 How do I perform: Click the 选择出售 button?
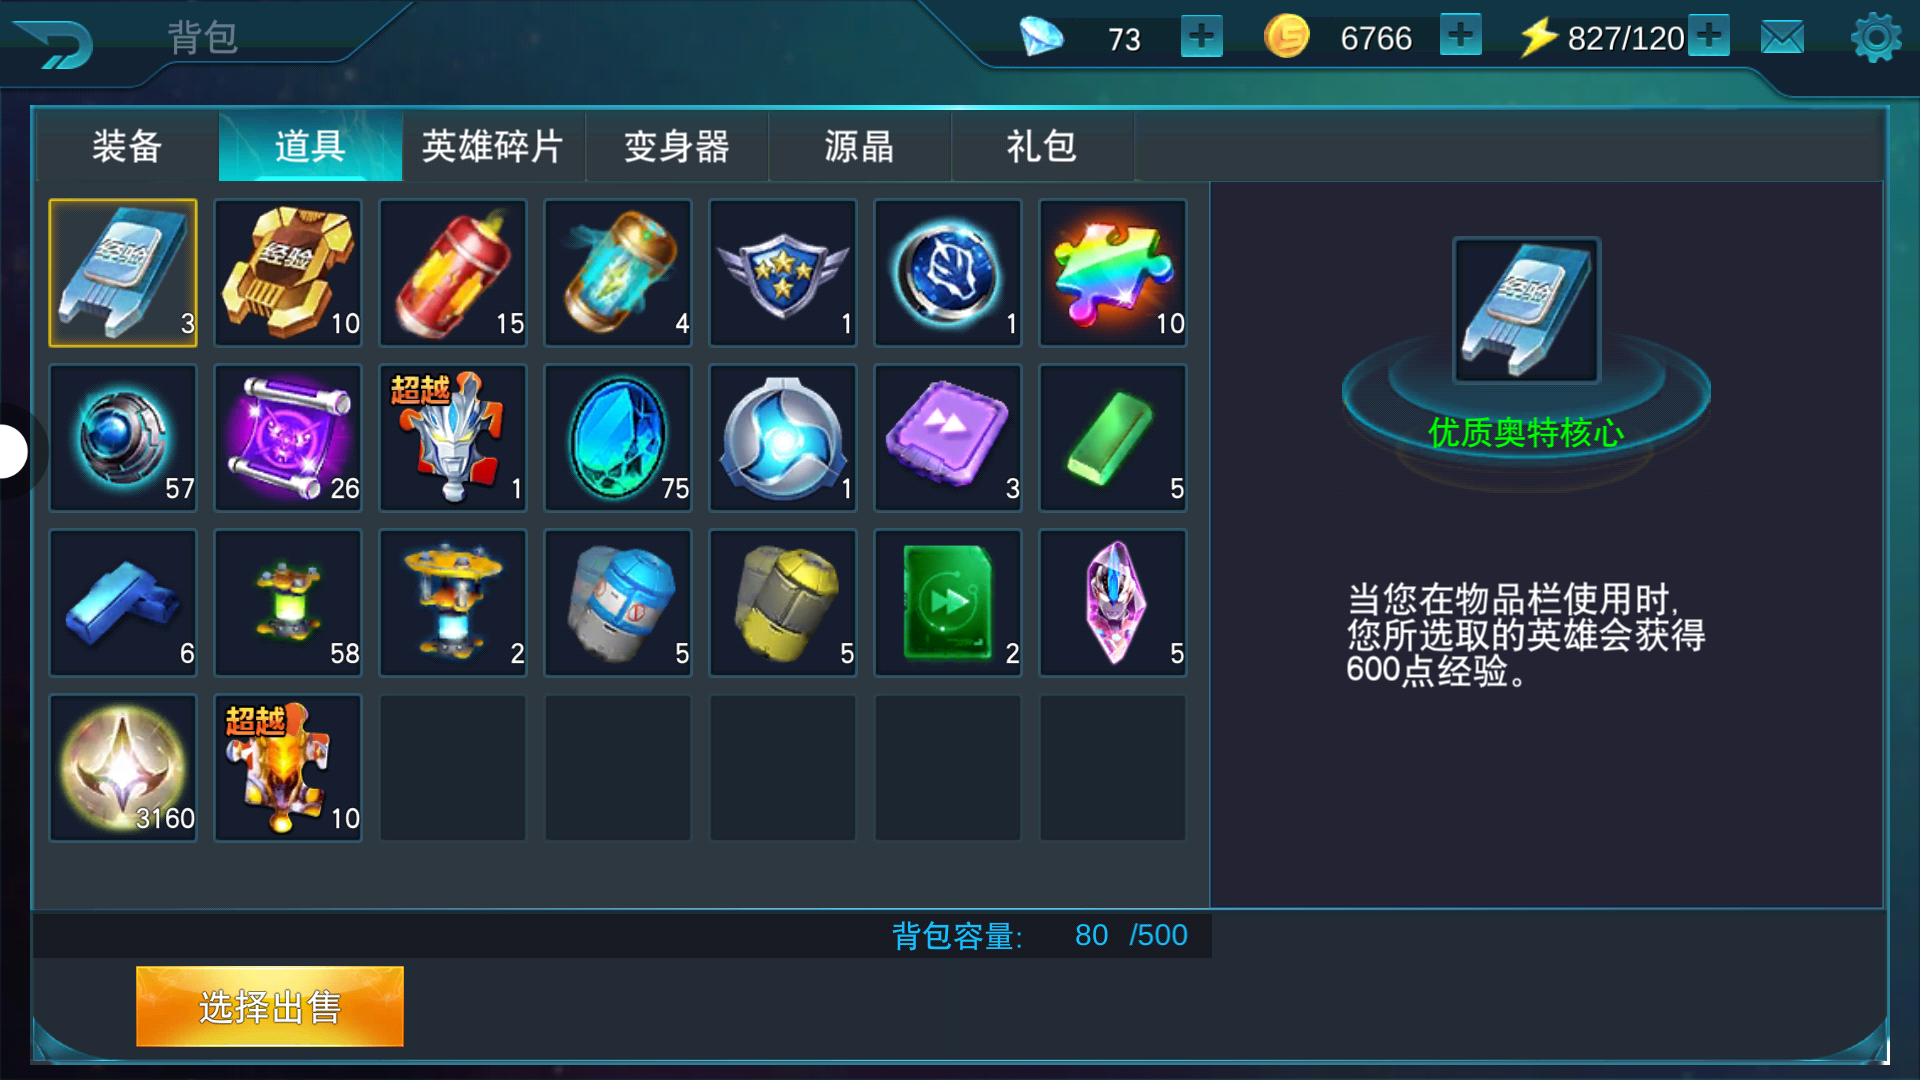(270, 1006)
